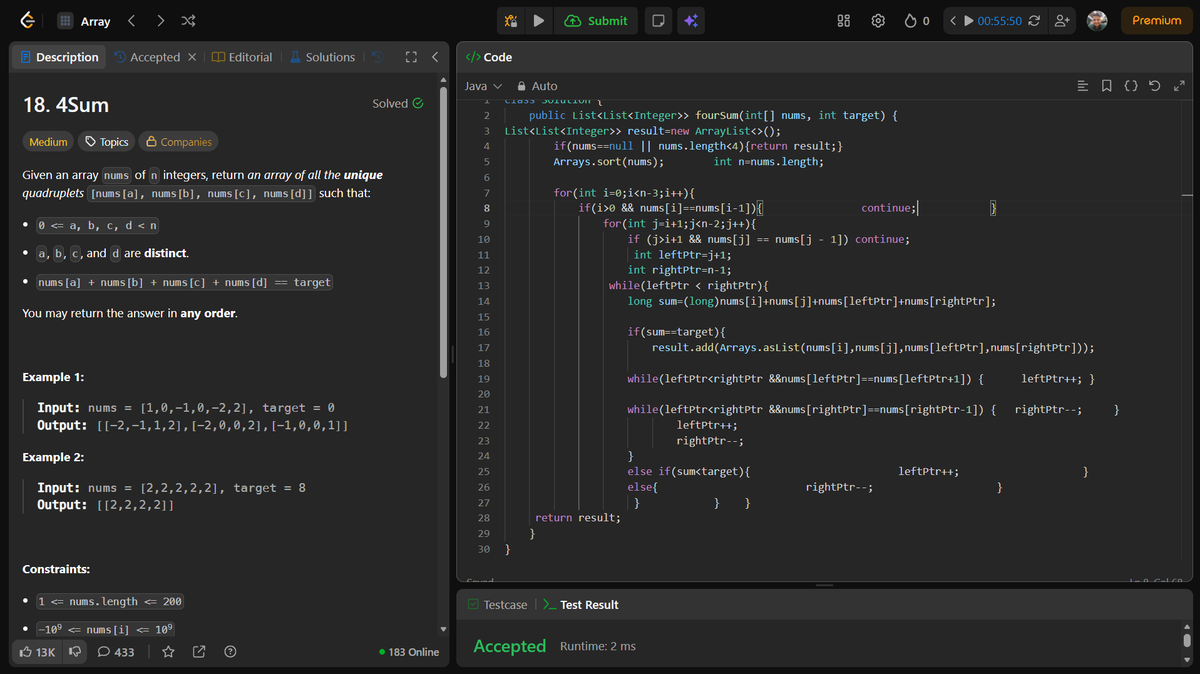1200x674 pixels.
Task: Downvote the problem
Action: point(75,652)
